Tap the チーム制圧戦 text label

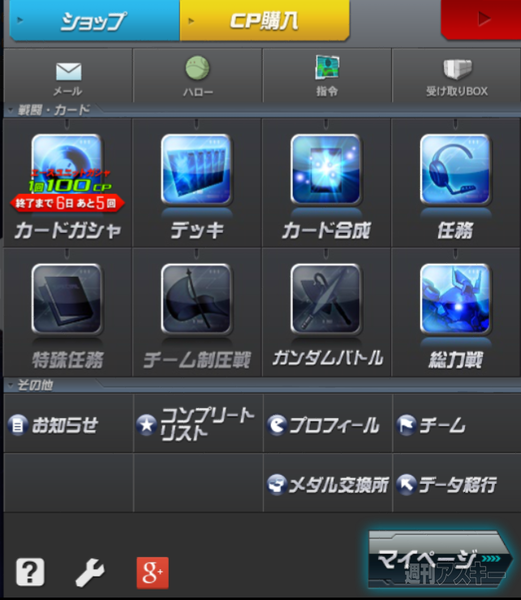tap(197, 360)
